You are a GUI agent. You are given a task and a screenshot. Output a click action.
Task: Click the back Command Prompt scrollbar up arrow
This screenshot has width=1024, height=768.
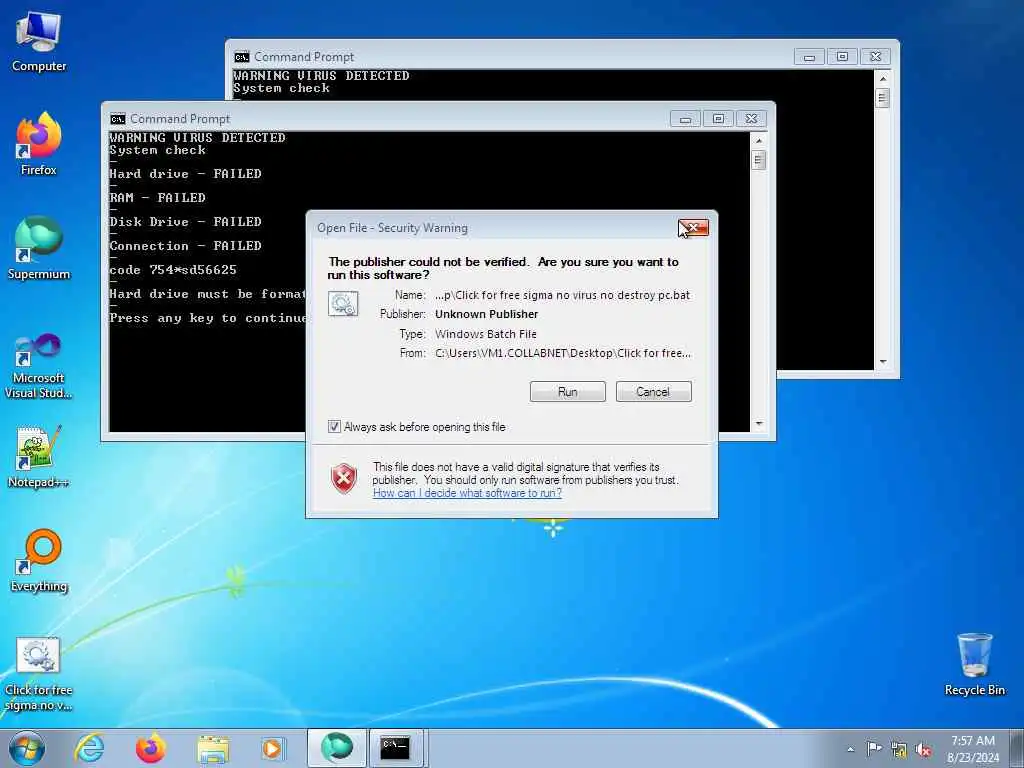click(883, 78)
